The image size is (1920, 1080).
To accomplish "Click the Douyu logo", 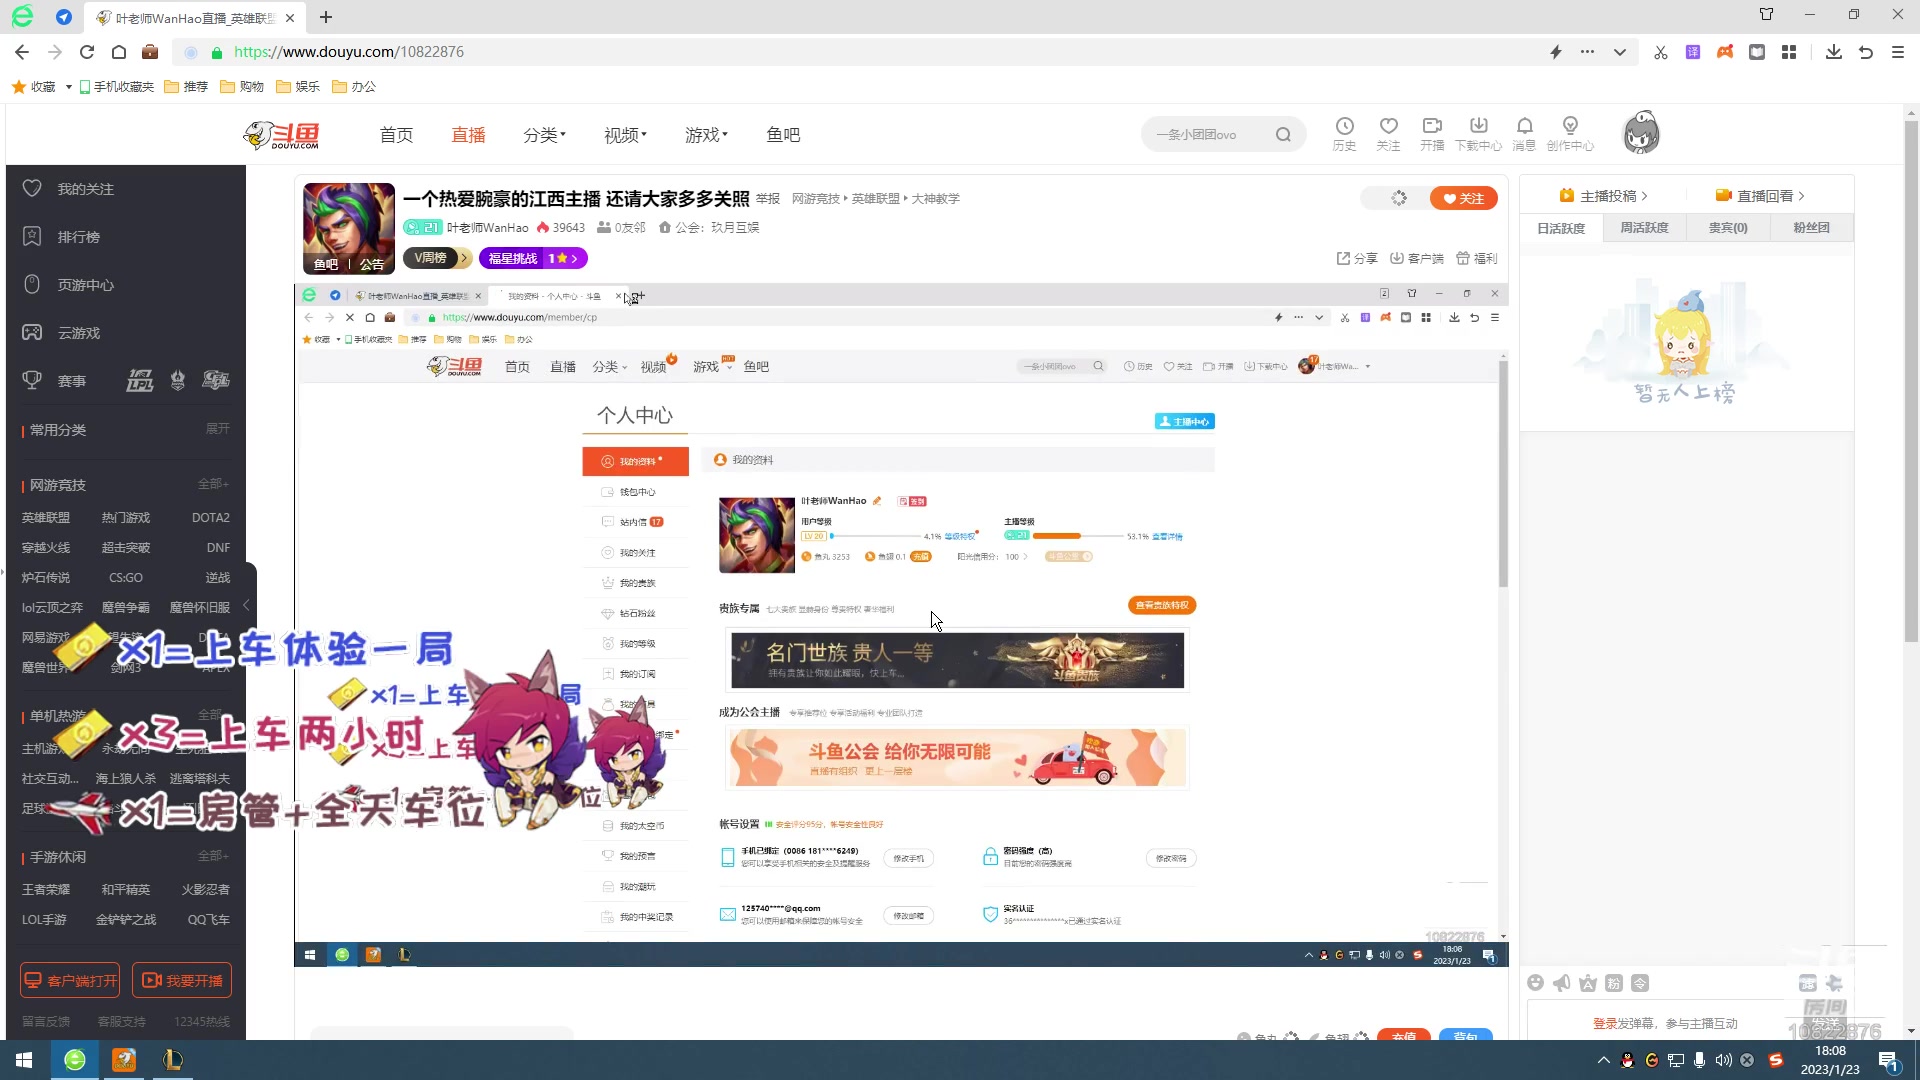I will click(281, 135).
